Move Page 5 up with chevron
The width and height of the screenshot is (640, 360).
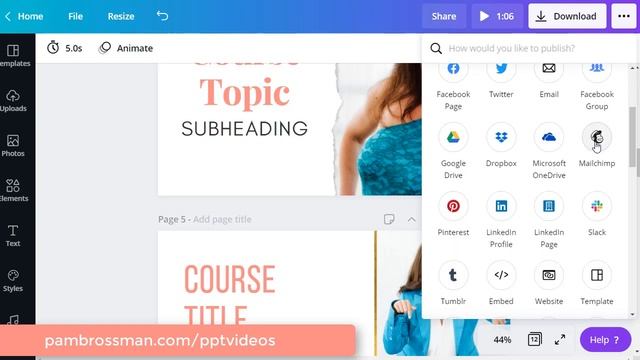click(x=411, y=220)
